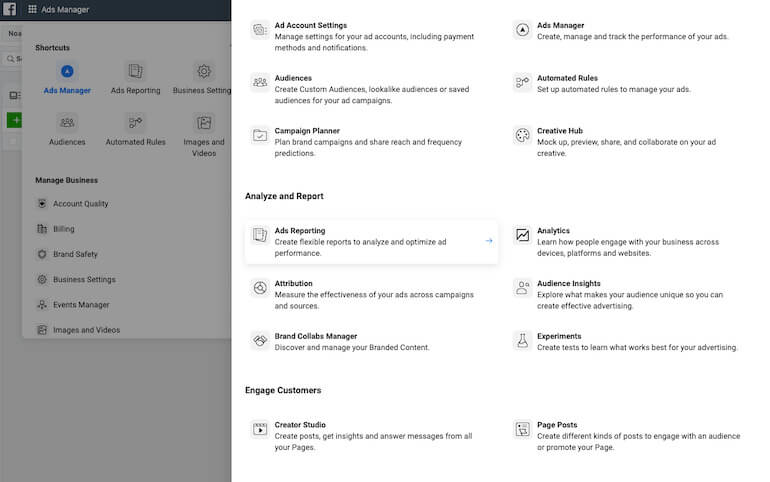Screen dimensions: 770x482
Task: Click the Business Settings gear shortcut
Action: 204,72
